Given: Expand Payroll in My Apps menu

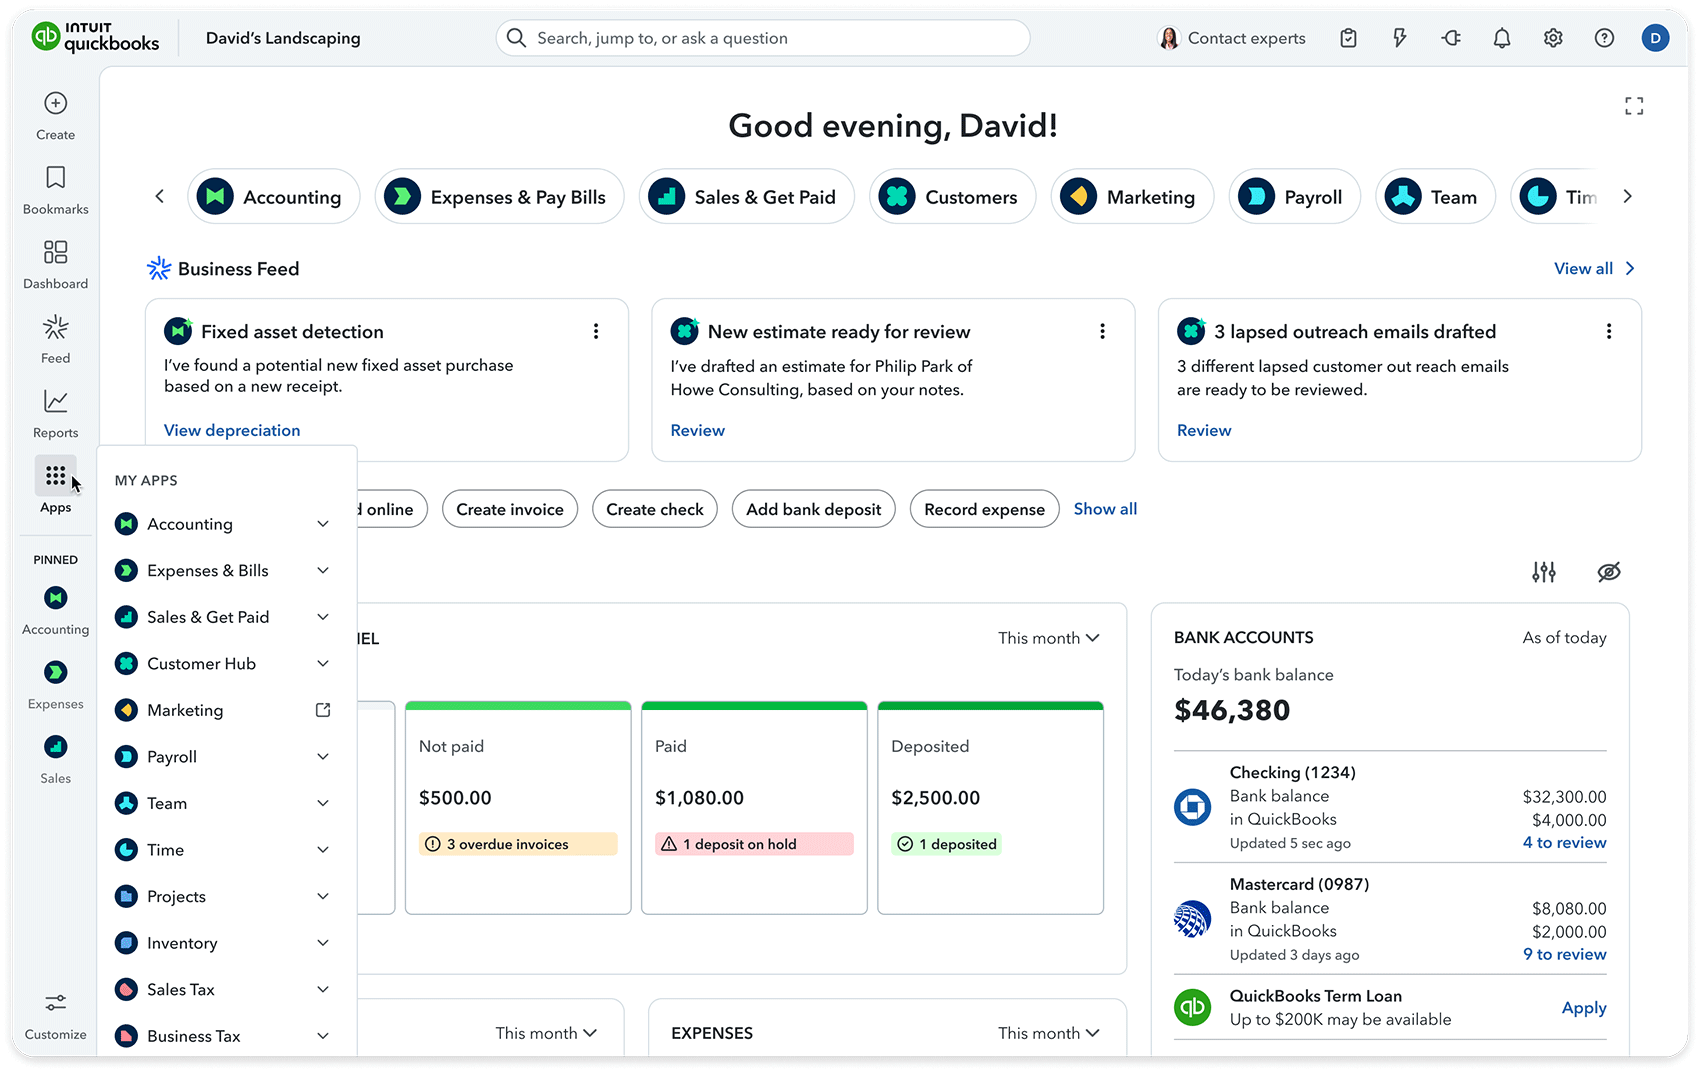Looking at the screenshot, I should pyautogui.click(x=323, y=757).
